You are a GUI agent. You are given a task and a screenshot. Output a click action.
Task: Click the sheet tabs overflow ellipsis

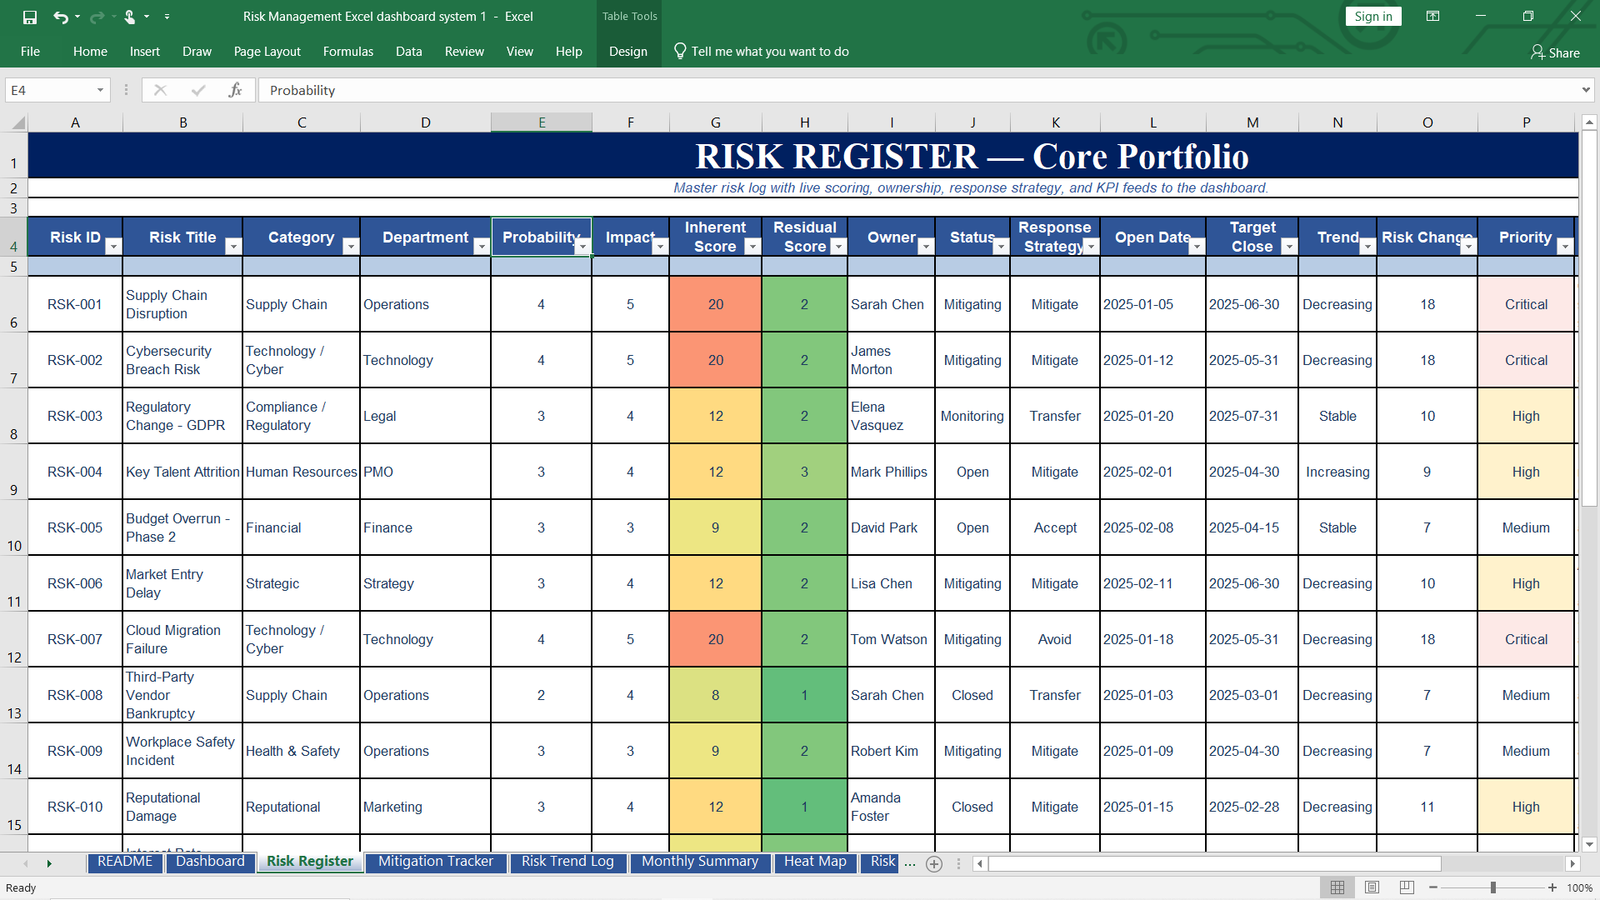click(x=909, y=863)
